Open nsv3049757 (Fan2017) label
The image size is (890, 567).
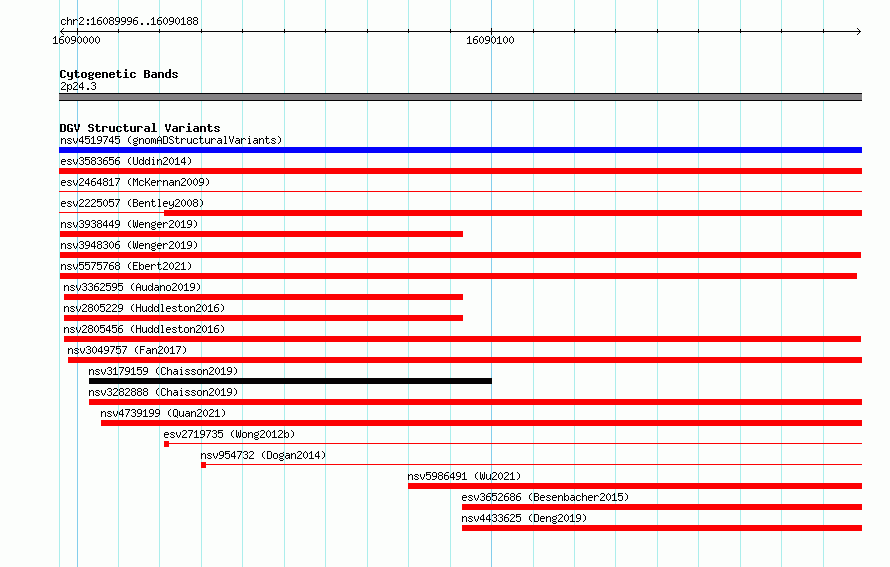point(127,350)
